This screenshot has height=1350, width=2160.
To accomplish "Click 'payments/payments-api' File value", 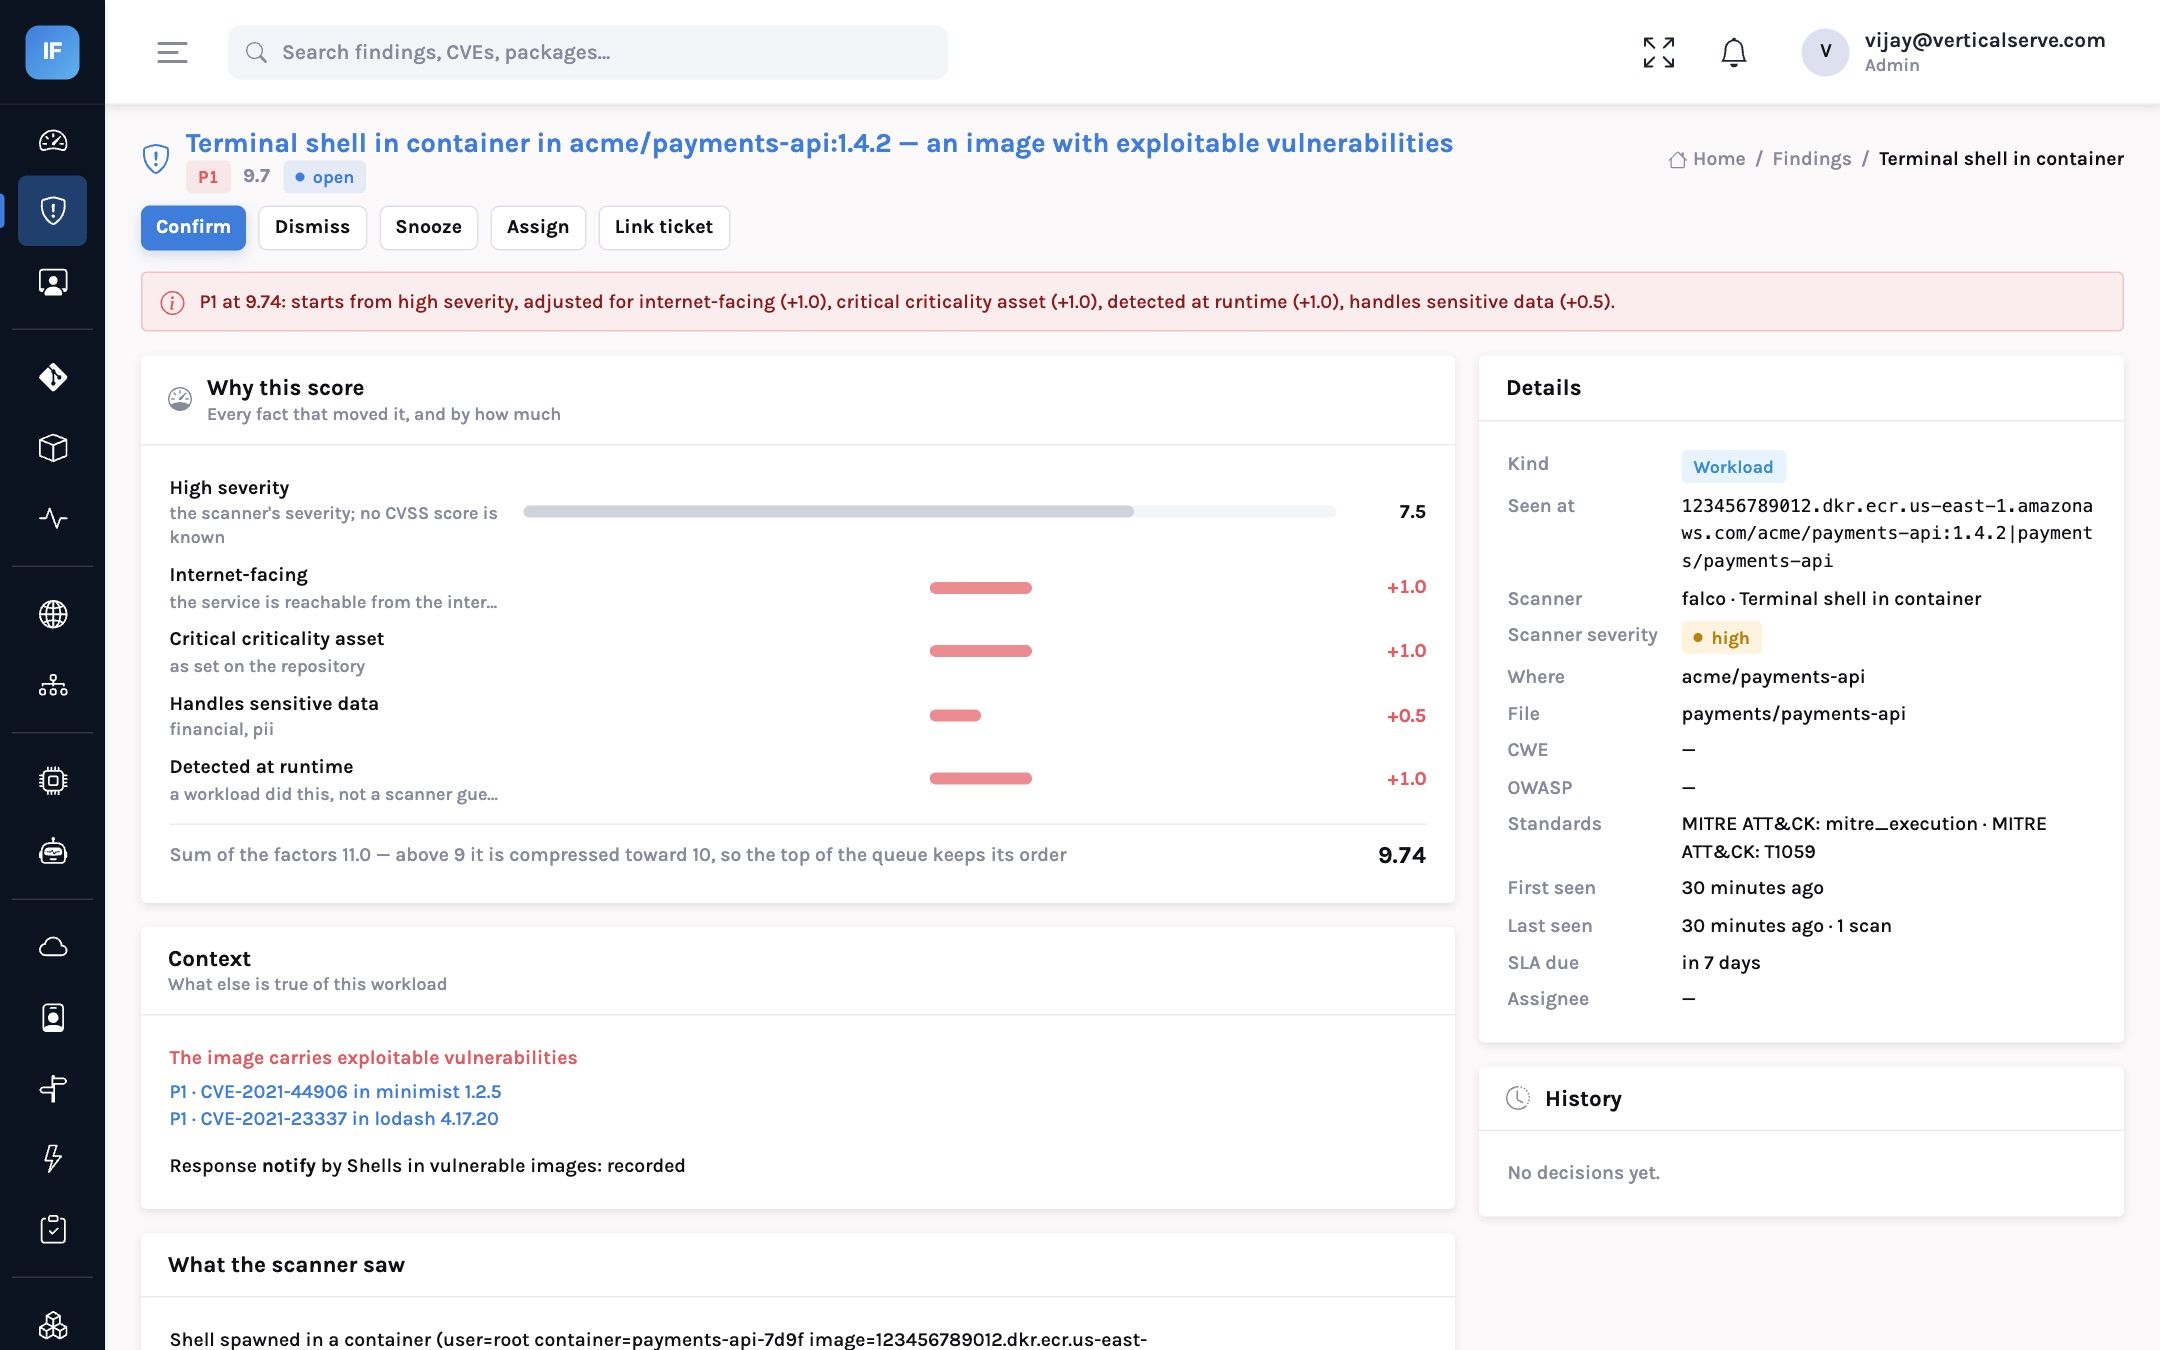I will 1793,714.
